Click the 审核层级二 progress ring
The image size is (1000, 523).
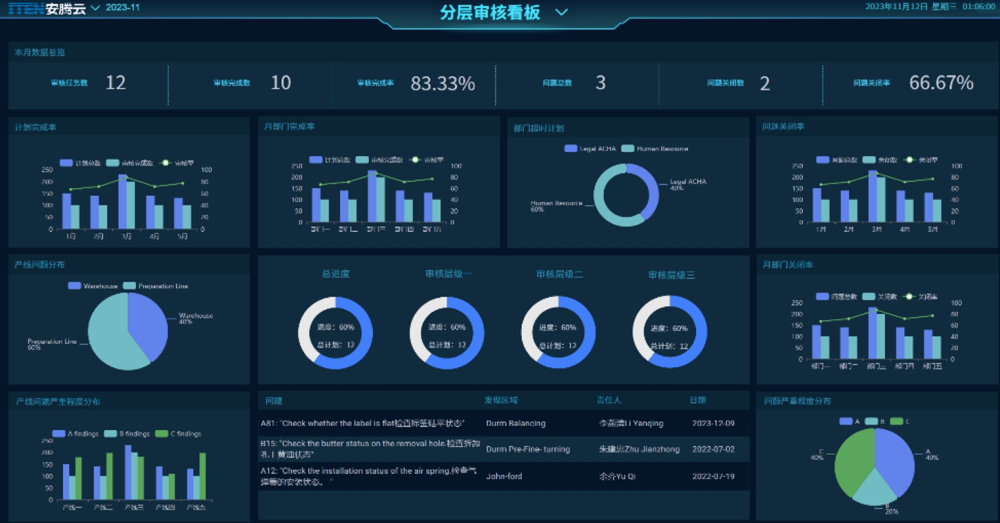[x=559, y=332]
